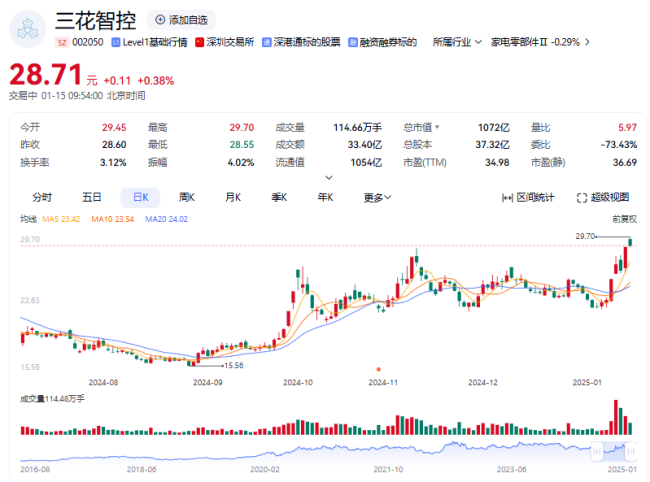The image size is (650, 482).
Task: Select the 年K chart tab
Action: pyautogui.click(x=325, y=197)
